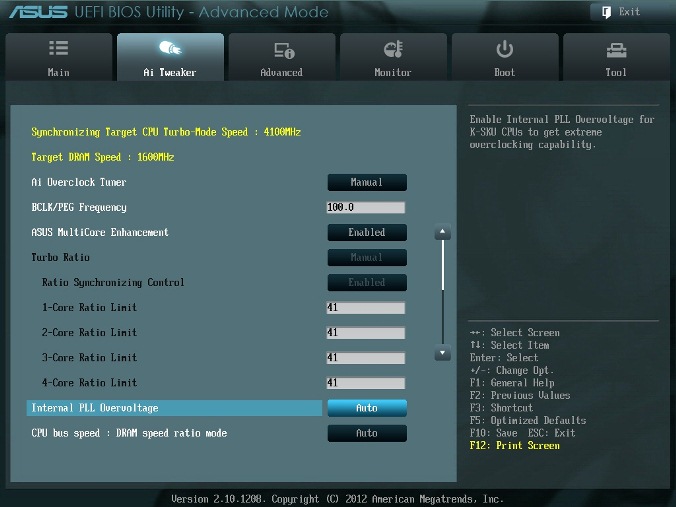Open Ratio Synchronizing Control Enabled dropdown
The height and width of the screenshot is (507, 676).
point(367,282)
